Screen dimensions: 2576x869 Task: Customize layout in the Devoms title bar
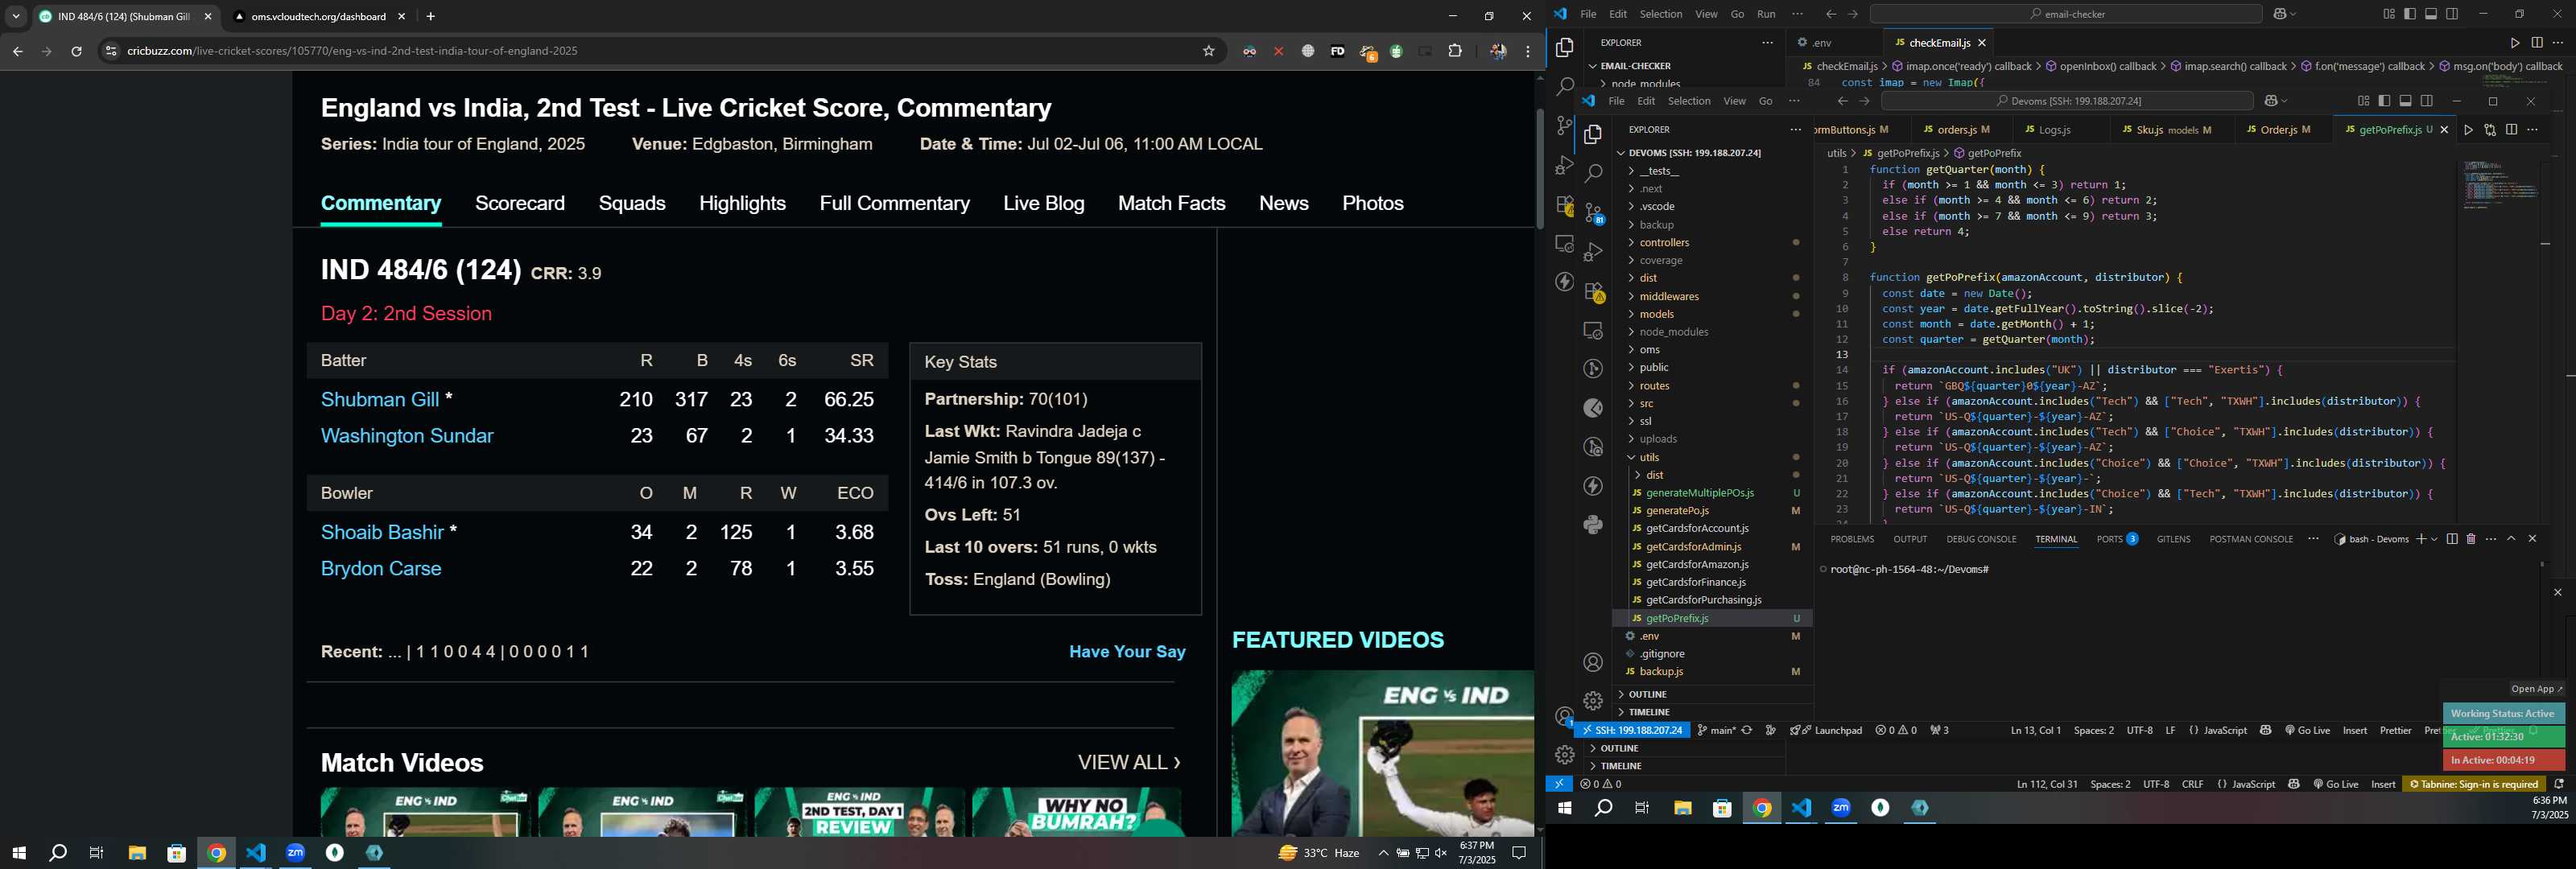point(2364,101)
